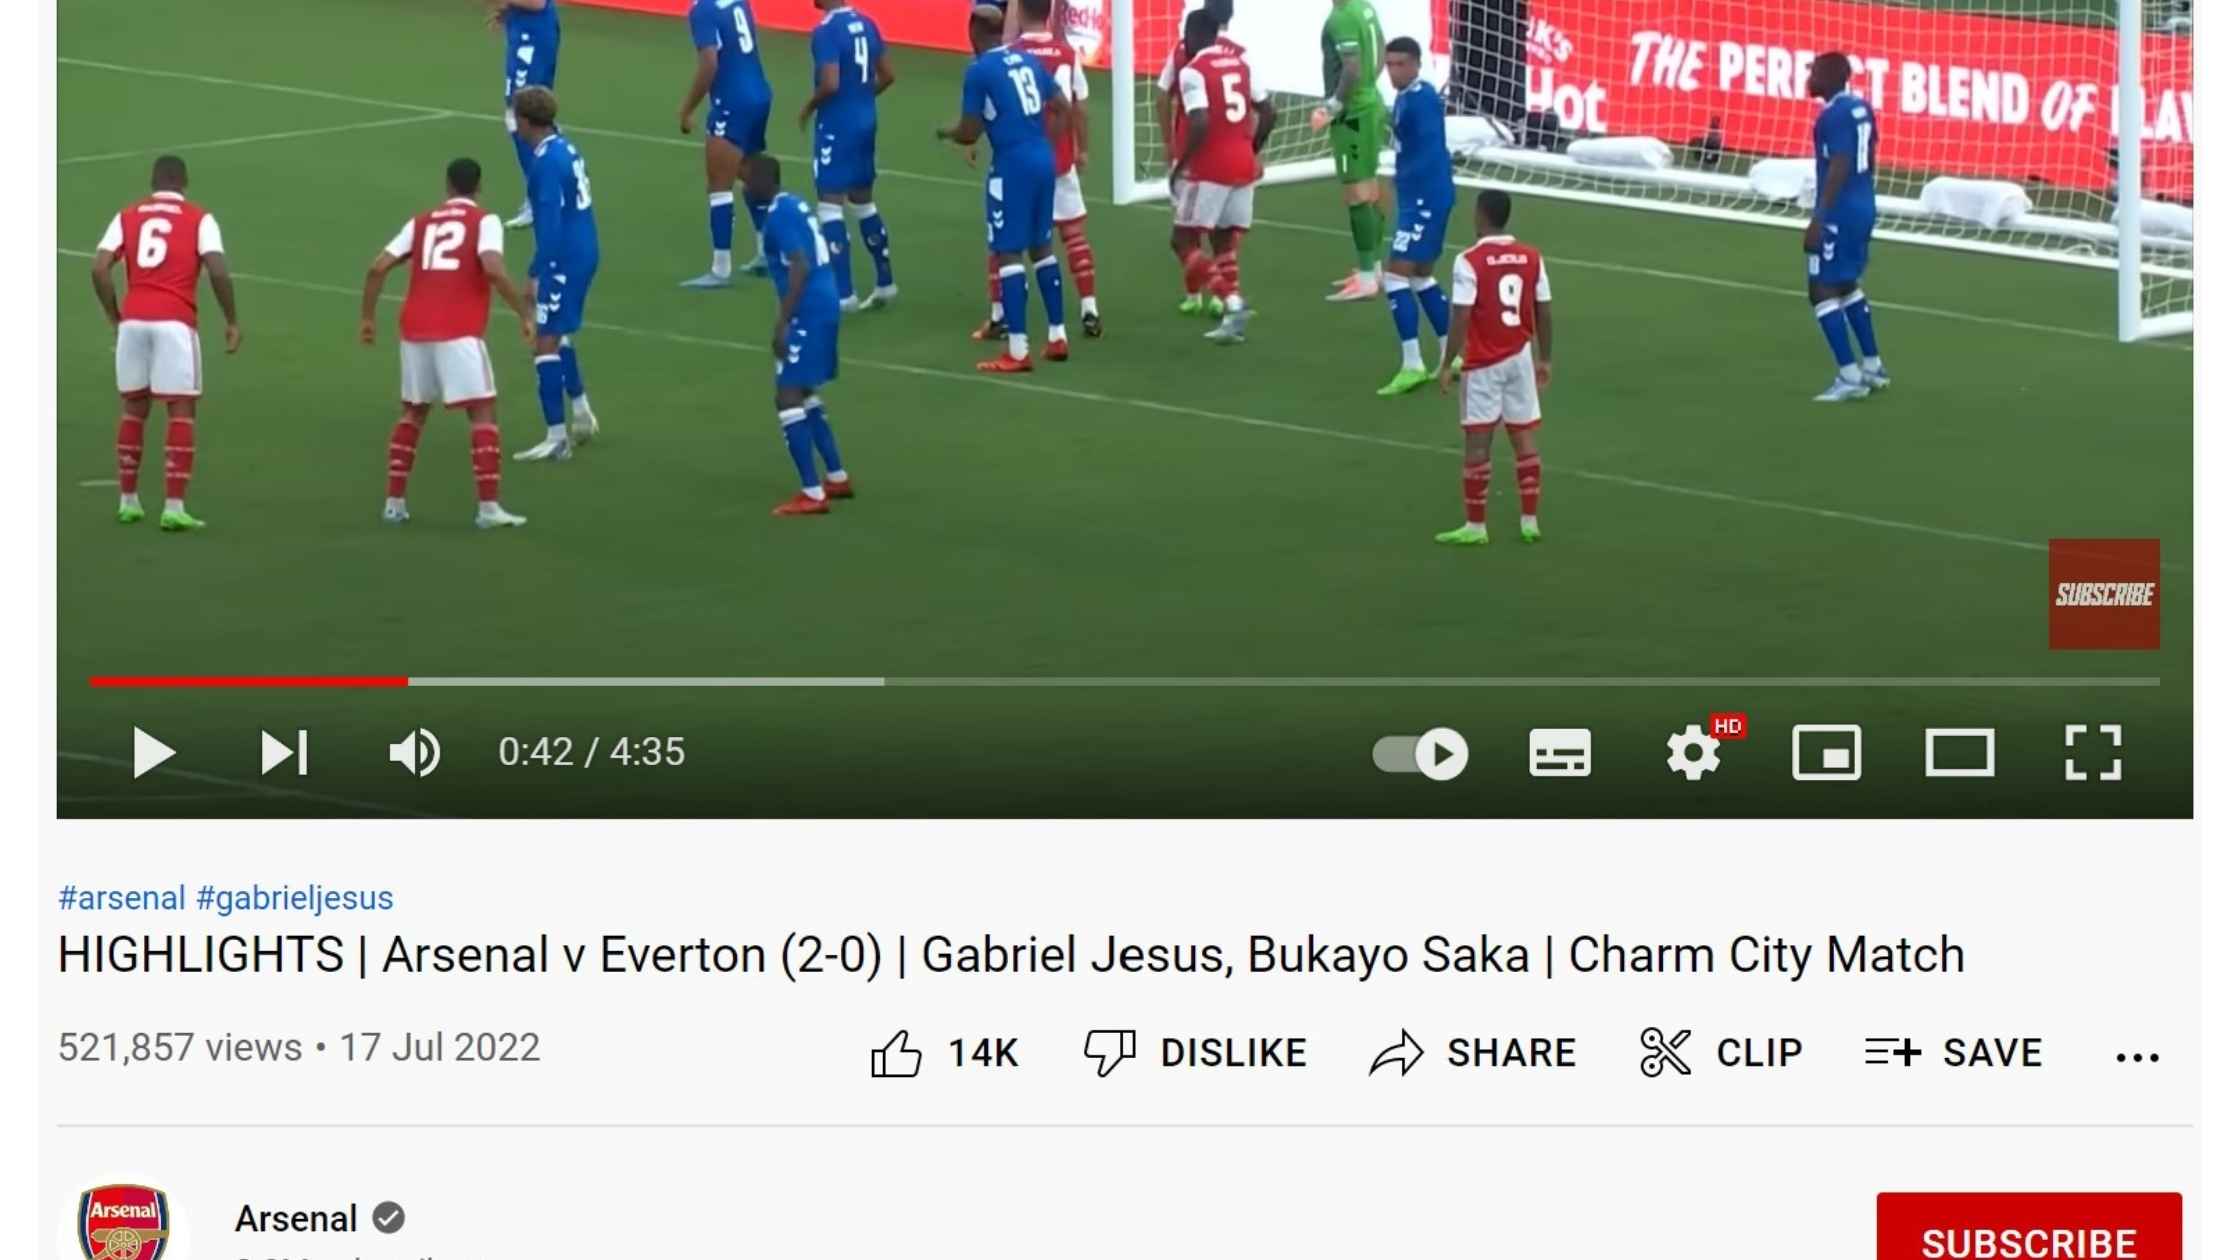
Task: Like the video with thumbs up
Action: click(944, 1053)
